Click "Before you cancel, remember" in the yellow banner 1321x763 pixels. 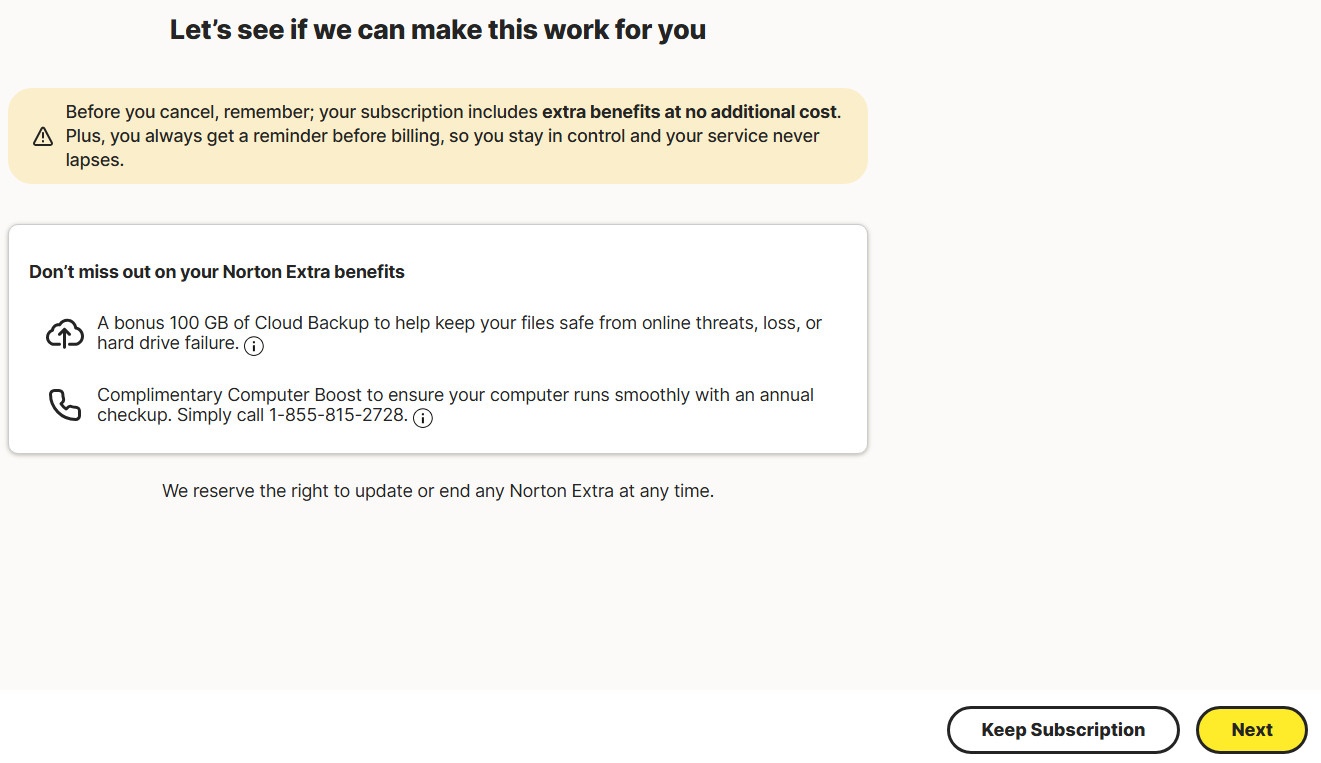(188, 112)
